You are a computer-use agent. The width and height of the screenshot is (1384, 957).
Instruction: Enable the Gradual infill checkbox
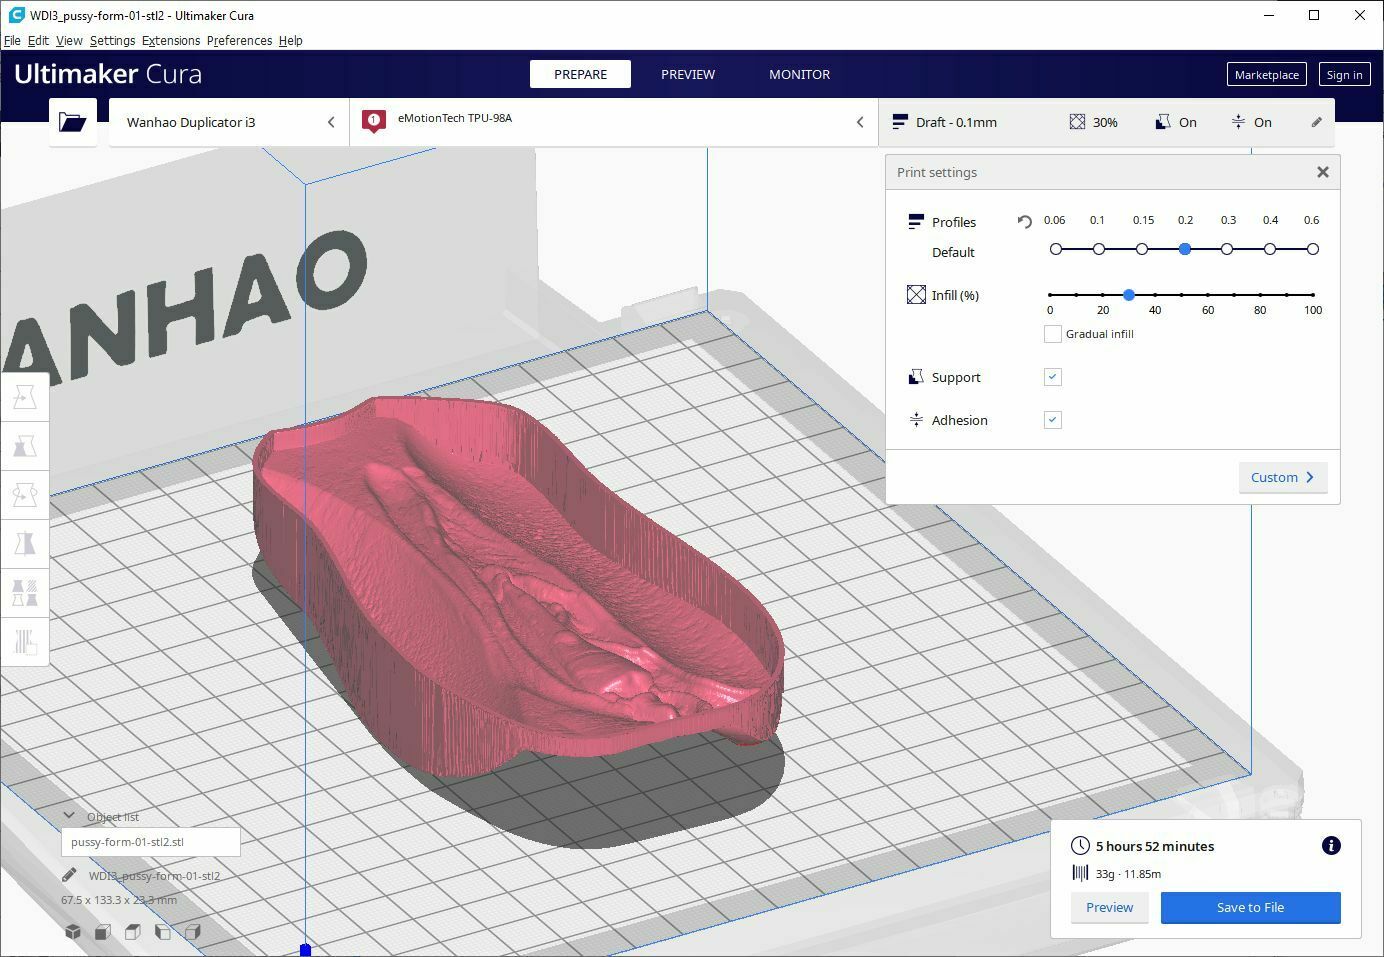(1052, 334)
